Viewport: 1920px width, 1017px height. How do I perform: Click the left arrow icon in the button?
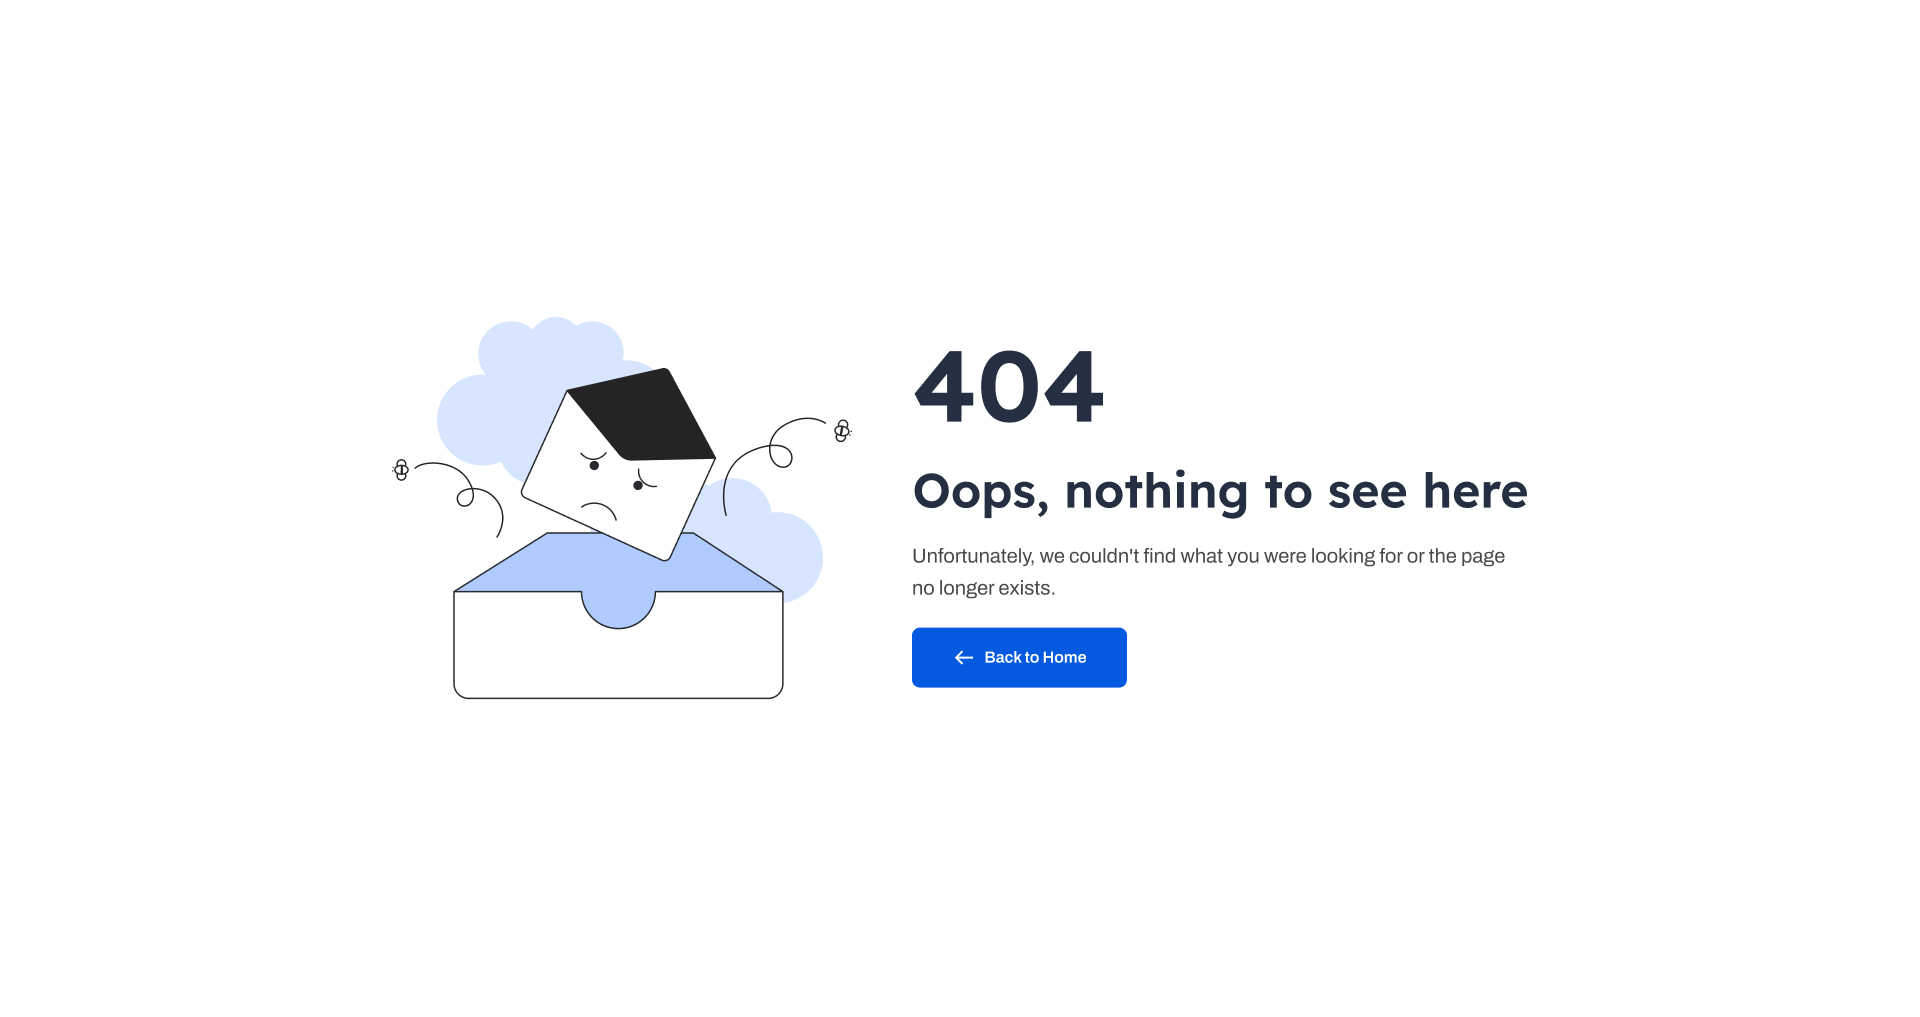[x=964, y=657]
